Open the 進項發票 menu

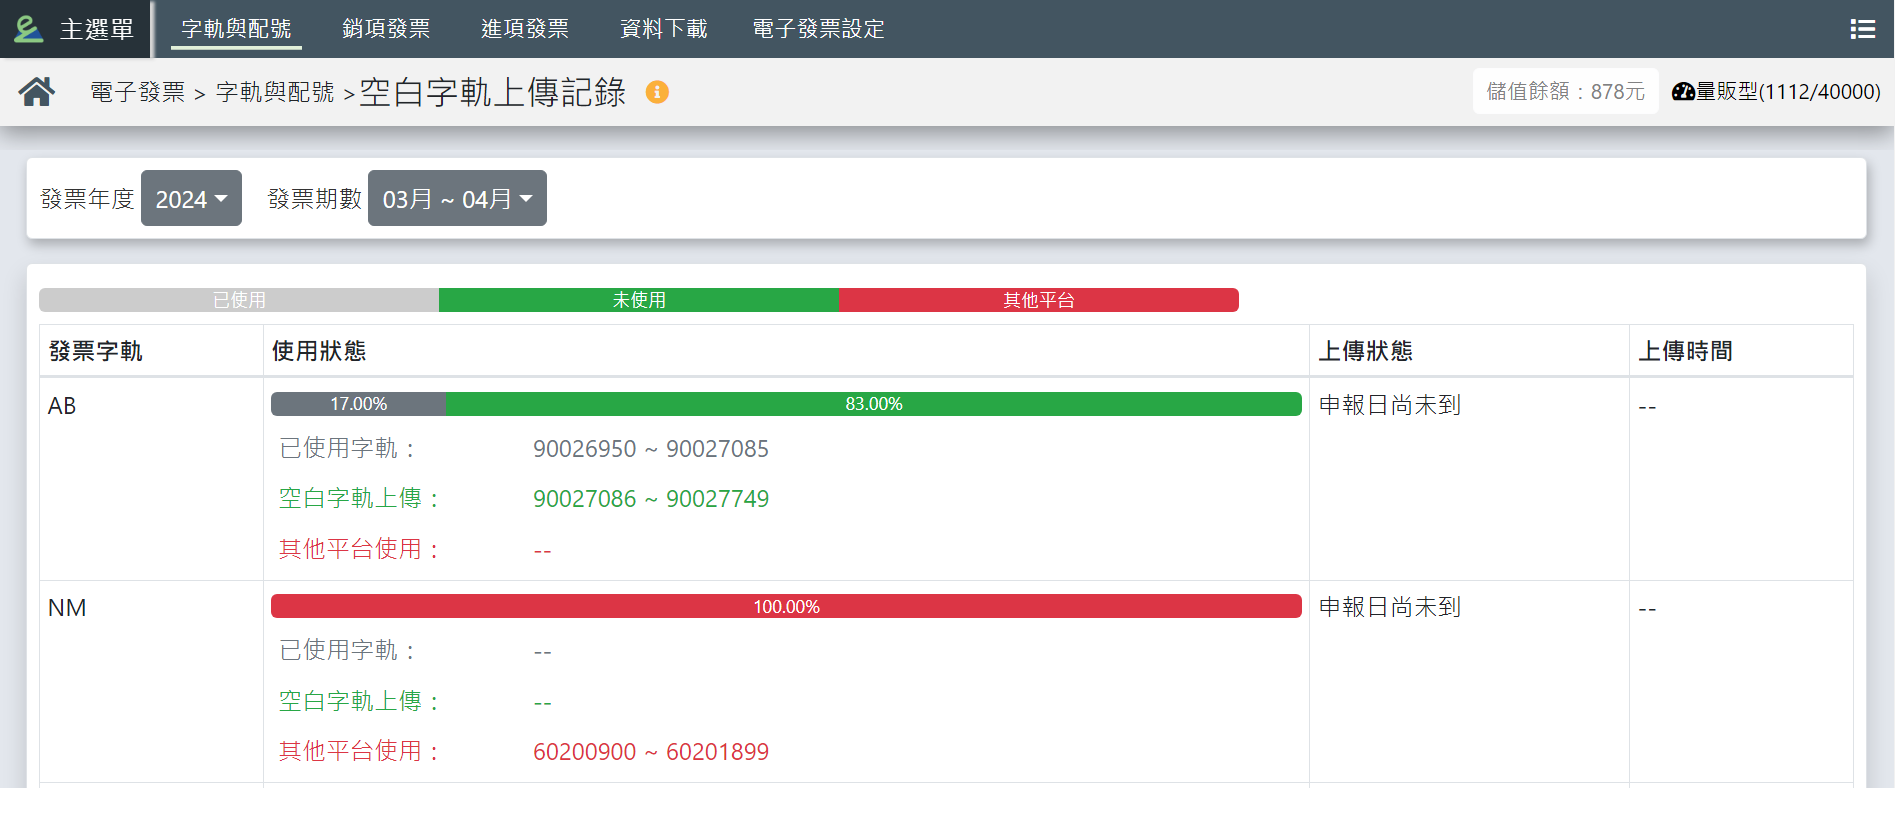525,29
